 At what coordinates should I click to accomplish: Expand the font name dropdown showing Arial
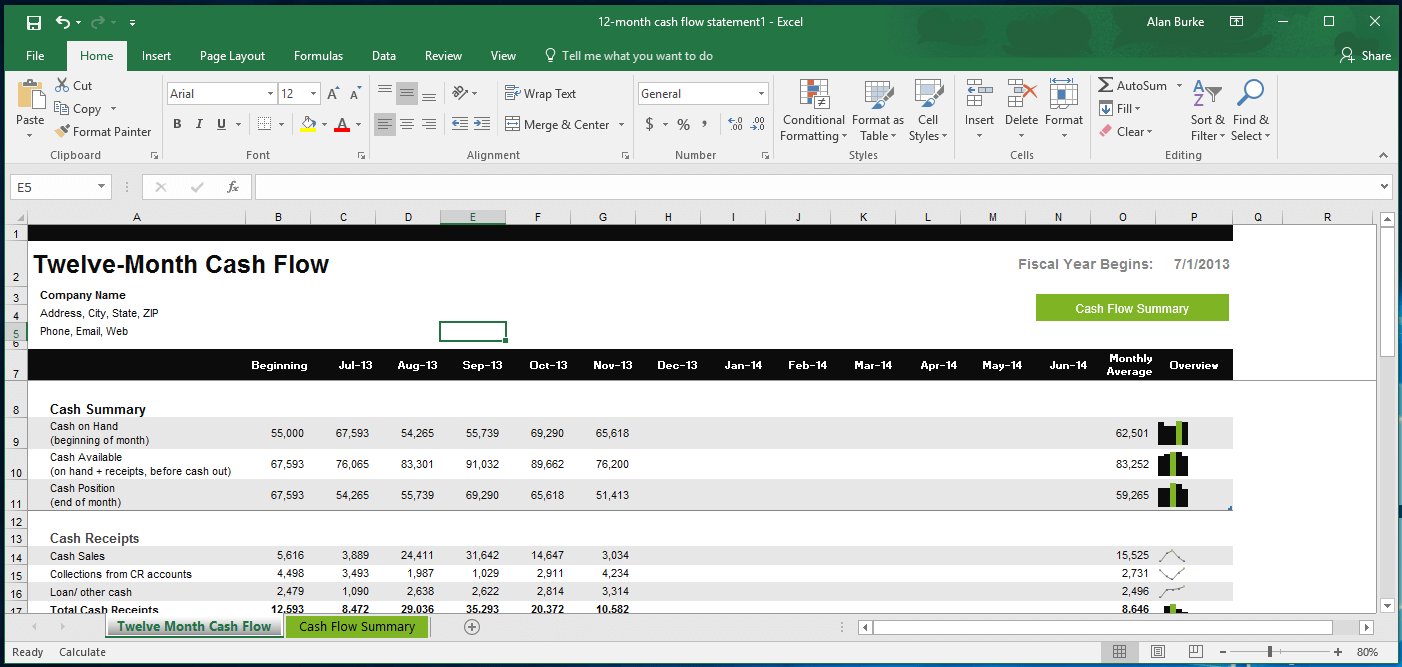pyautogui.click(x=270, y=94)
